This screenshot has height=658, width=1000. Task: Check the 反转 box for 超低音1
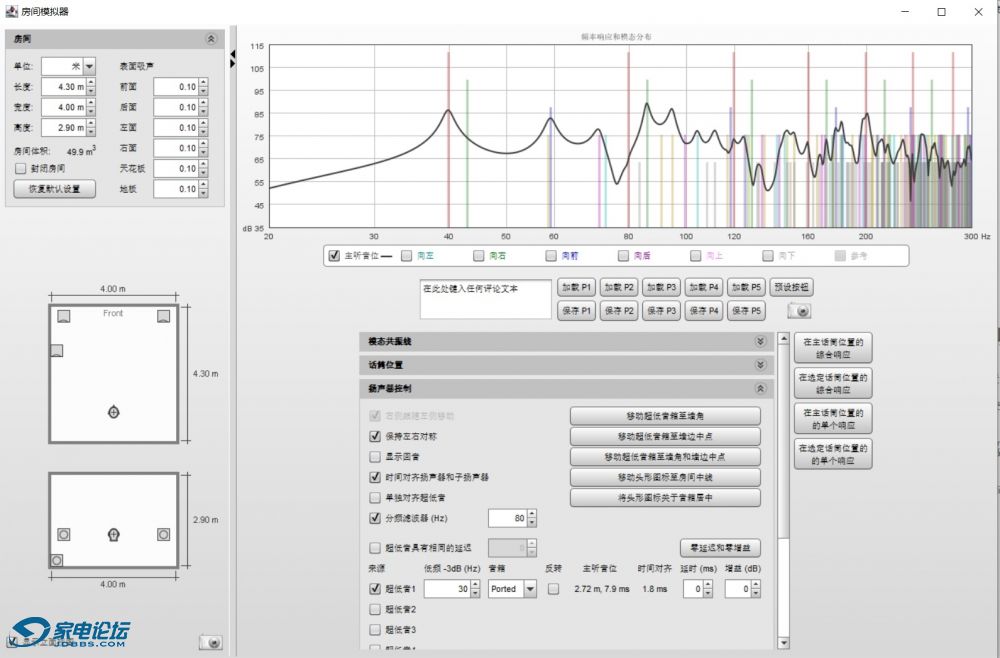coord(554,589)
